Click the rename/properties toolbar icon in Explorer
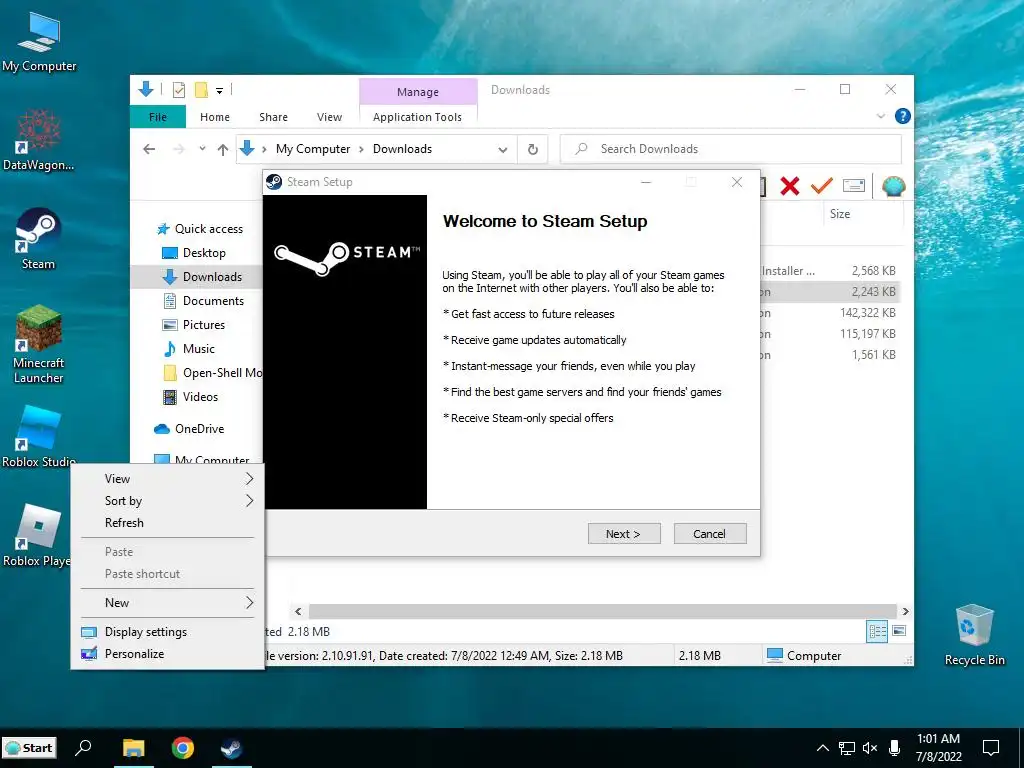The height and width of the screenshot is (768, 1024). pos(854,186)
